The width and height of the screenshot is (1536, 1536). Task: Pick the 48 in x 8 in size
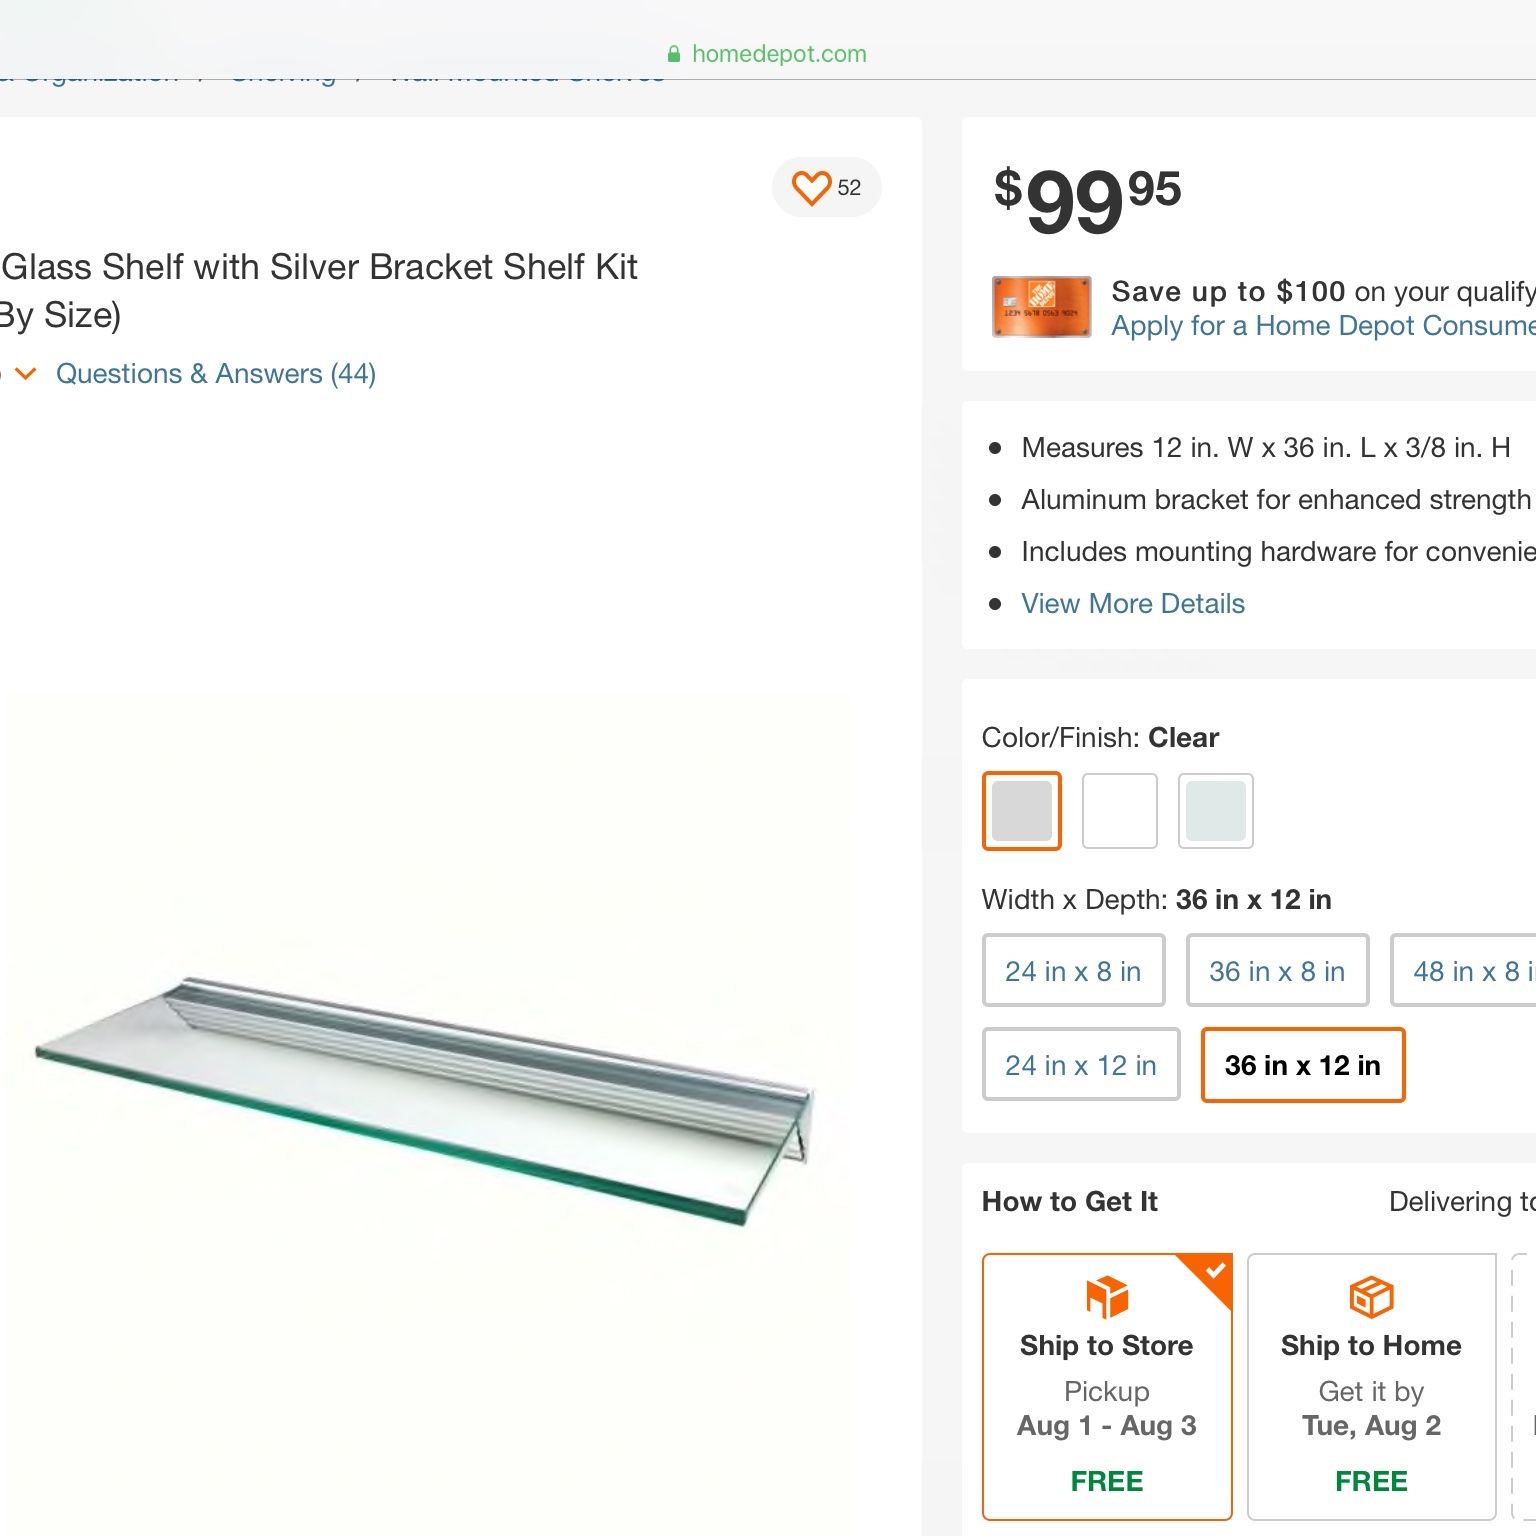pos(1464,971)
